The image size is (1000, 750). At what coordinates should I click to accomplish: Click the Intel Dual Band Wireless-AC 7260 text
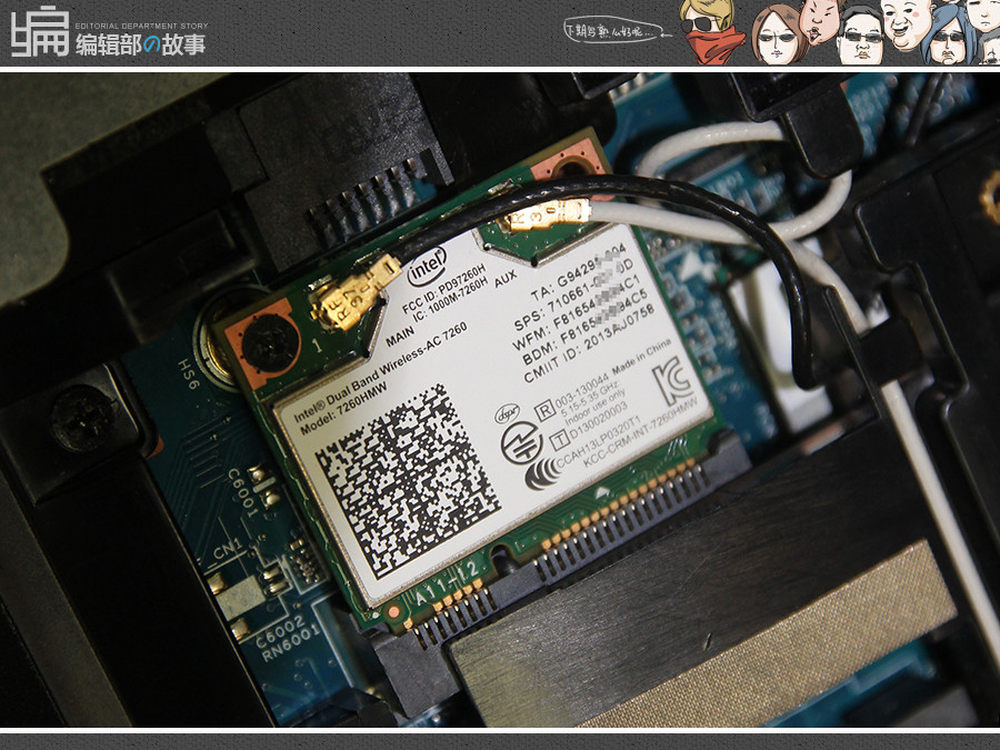tap(380, 372)
